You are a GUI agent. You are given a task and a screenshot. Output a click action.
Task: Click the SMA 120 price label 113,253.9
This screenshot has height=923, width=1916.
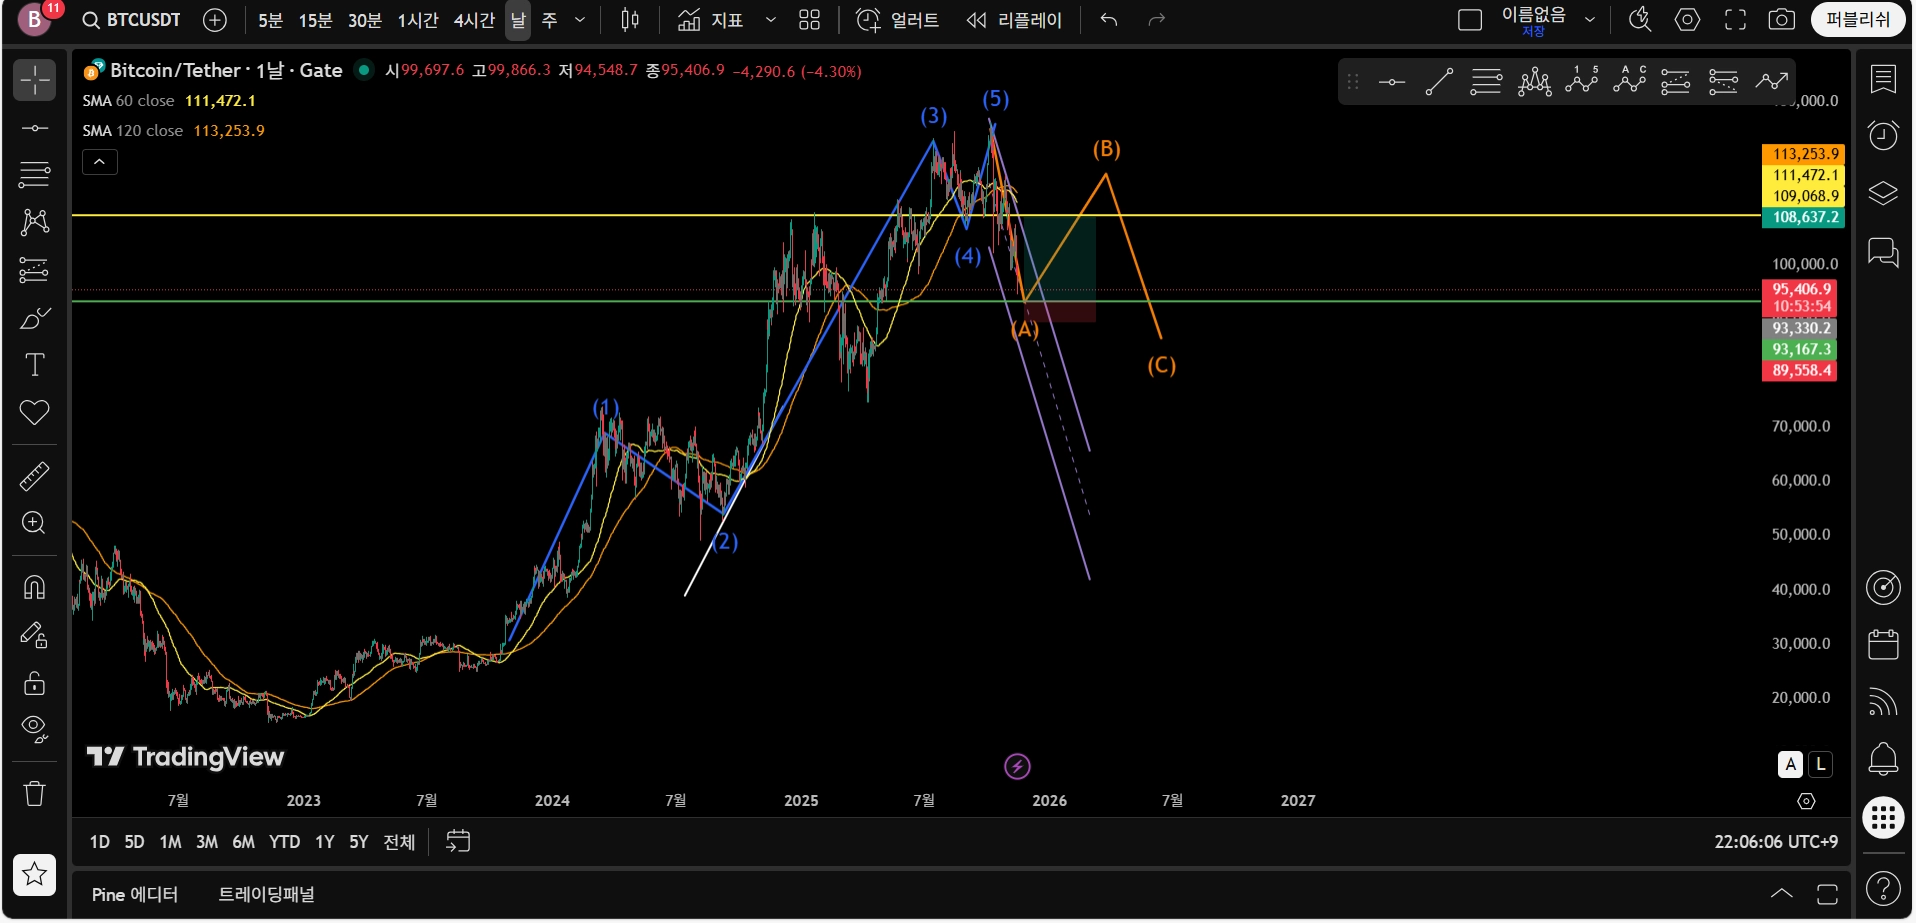point(1802,154)
